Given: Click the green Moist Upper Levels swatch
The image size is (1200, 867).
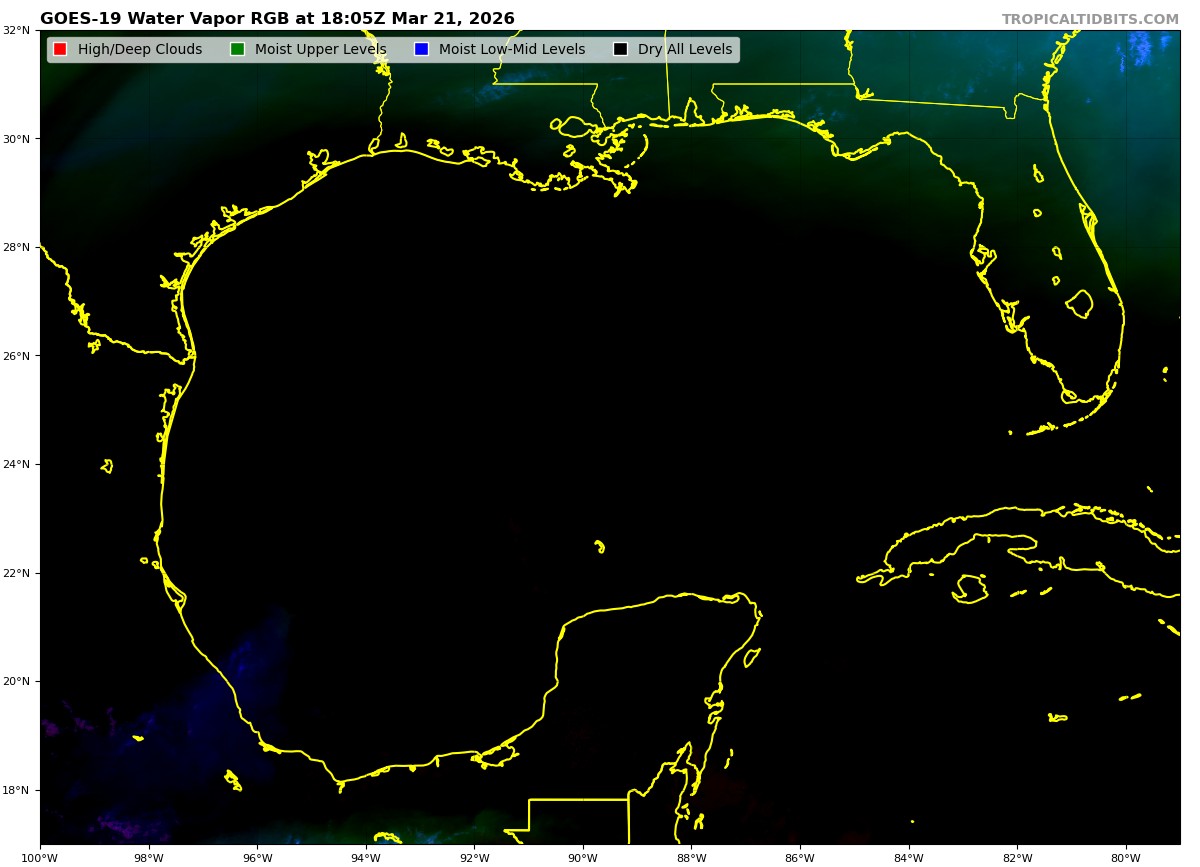Looking at the screenshot, I should 237,50.
